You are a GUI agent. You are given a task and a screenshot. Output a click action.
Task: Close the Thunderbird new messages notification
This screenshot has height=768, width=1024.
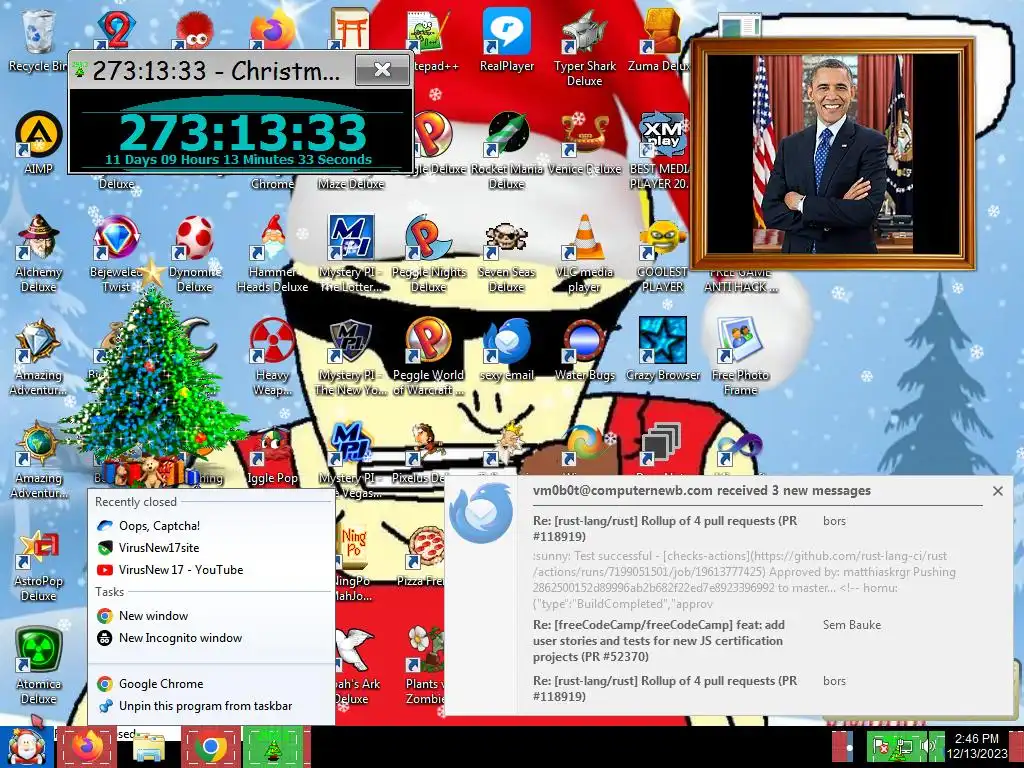[x=998, y=491]
